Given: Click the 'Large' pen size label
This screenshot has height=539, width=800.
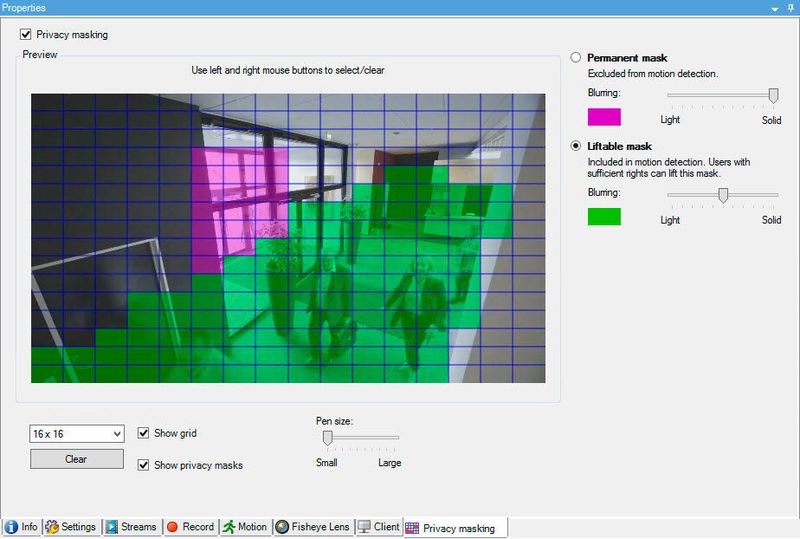Looking at the screenshot, I should [x=389, y=462].
